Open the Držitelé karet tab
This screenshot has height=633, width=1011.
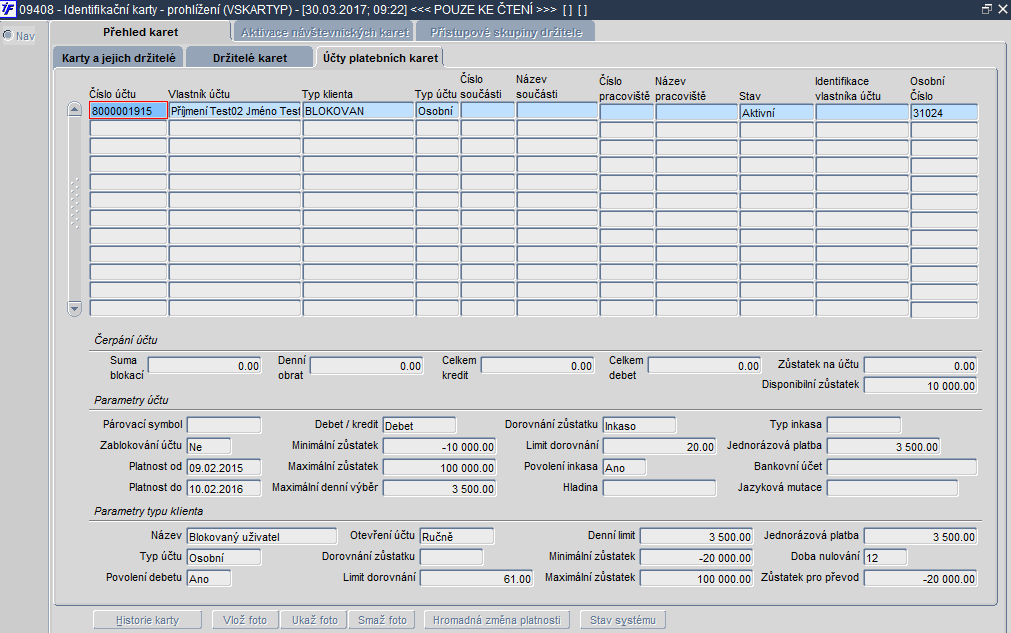click(x=250, y=57)
